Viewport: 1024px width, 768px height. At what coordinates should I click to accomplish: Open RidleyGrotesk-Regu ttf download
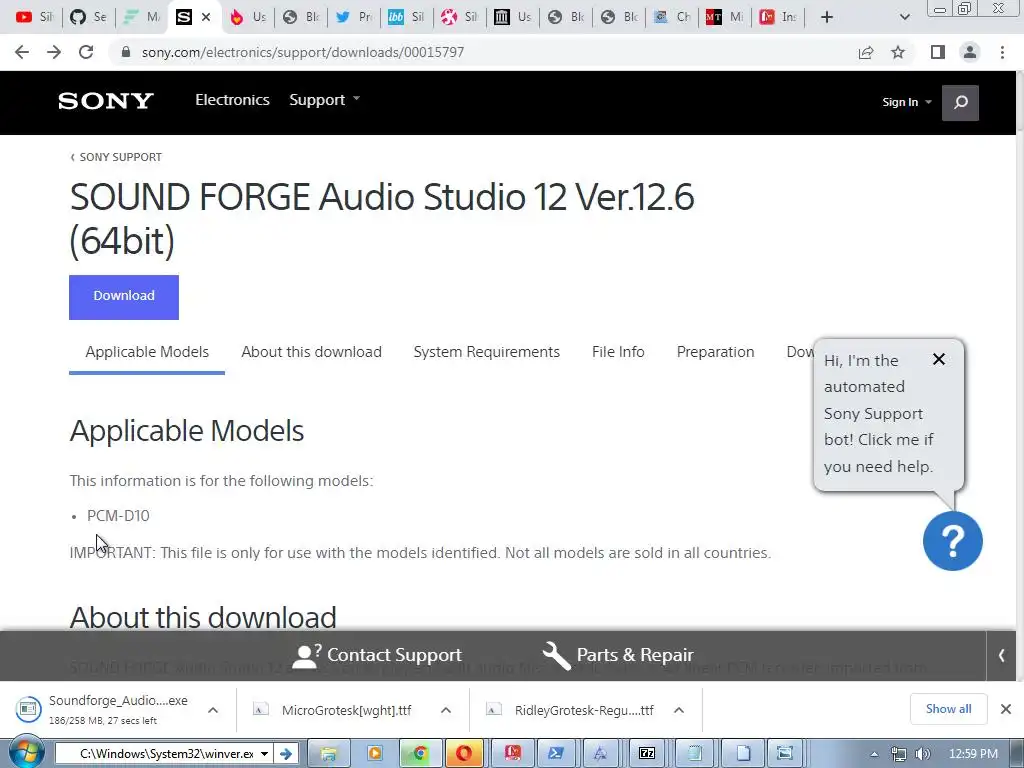tap(571, 710)
